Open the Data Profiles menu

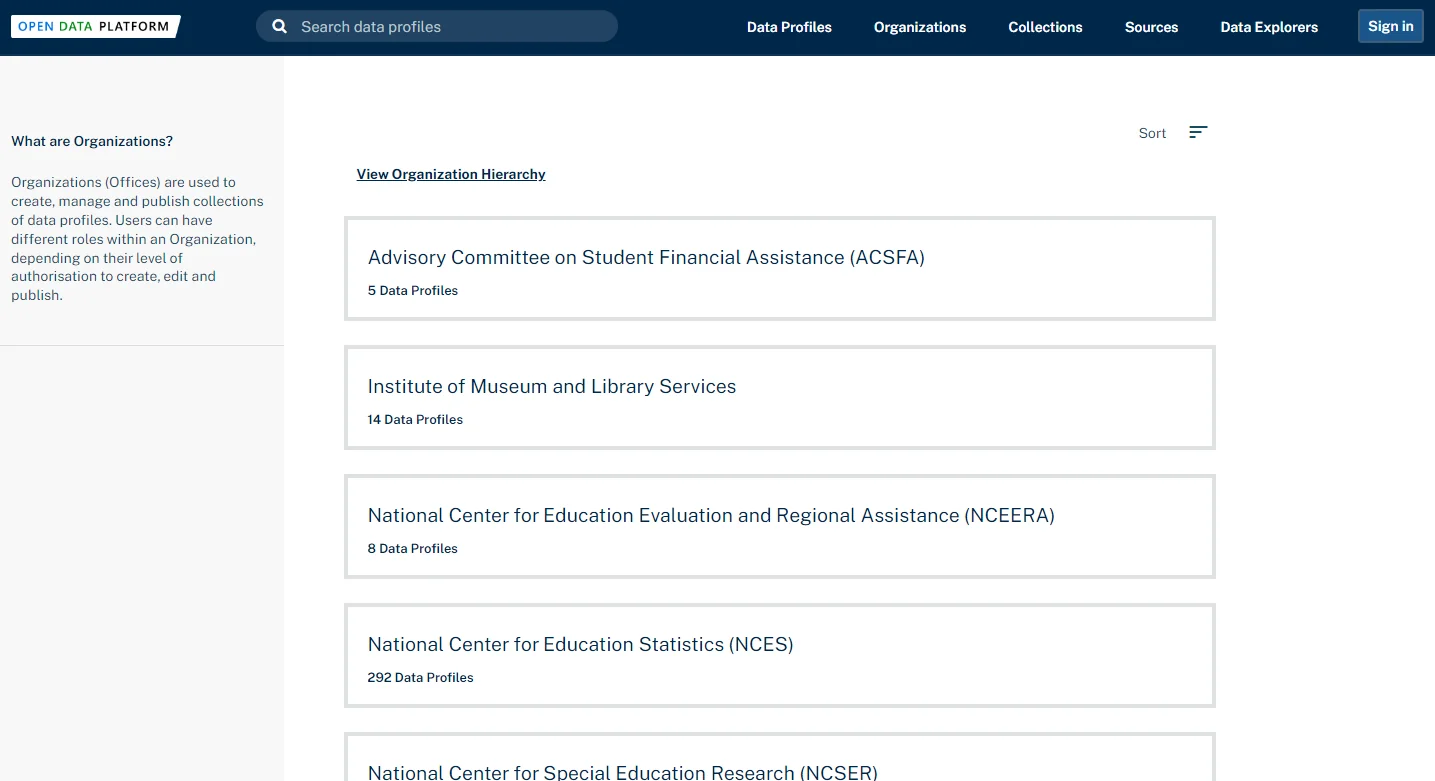789,27
